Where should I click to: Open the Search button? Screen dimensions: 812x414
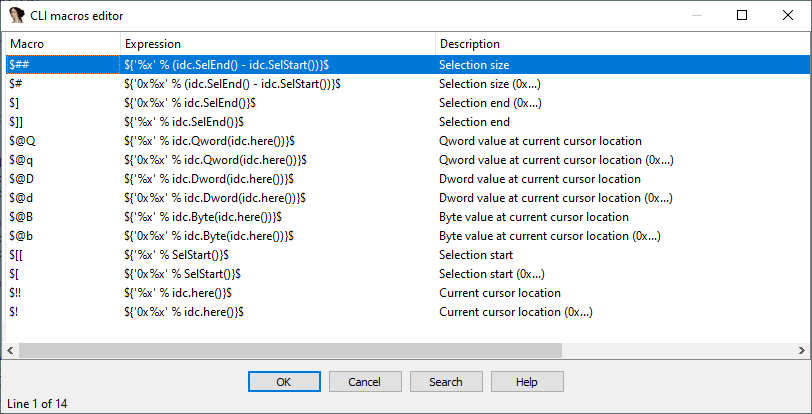[446, 382]
